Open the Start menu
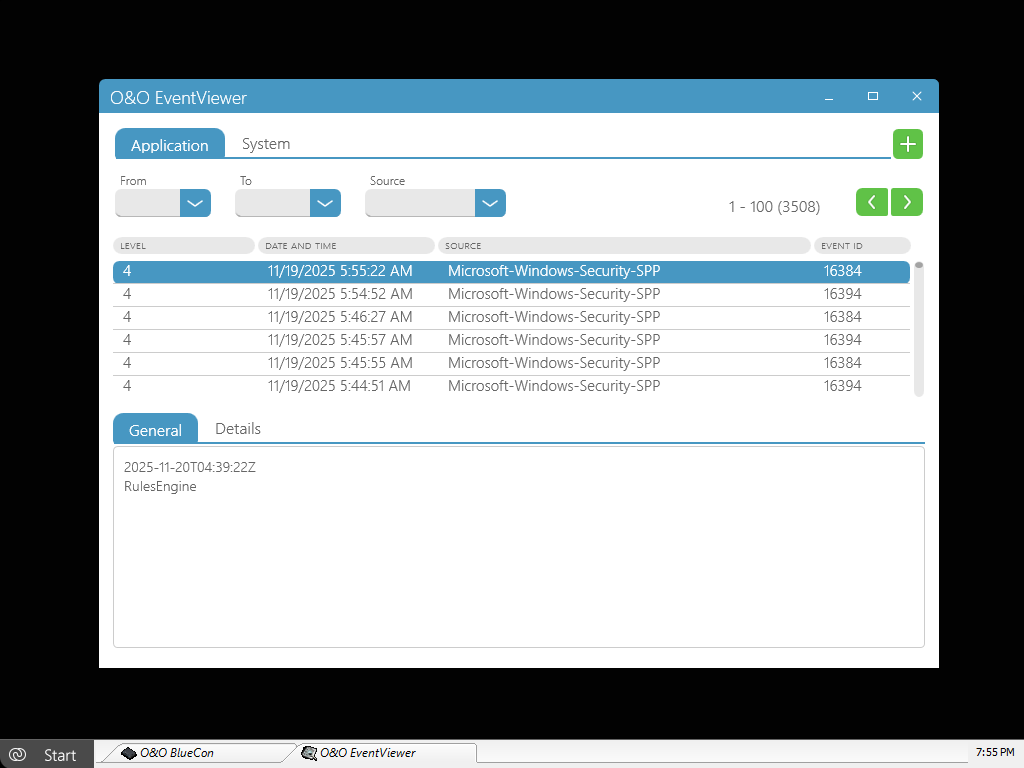1024x768 pixels. [x=48, y=754]
